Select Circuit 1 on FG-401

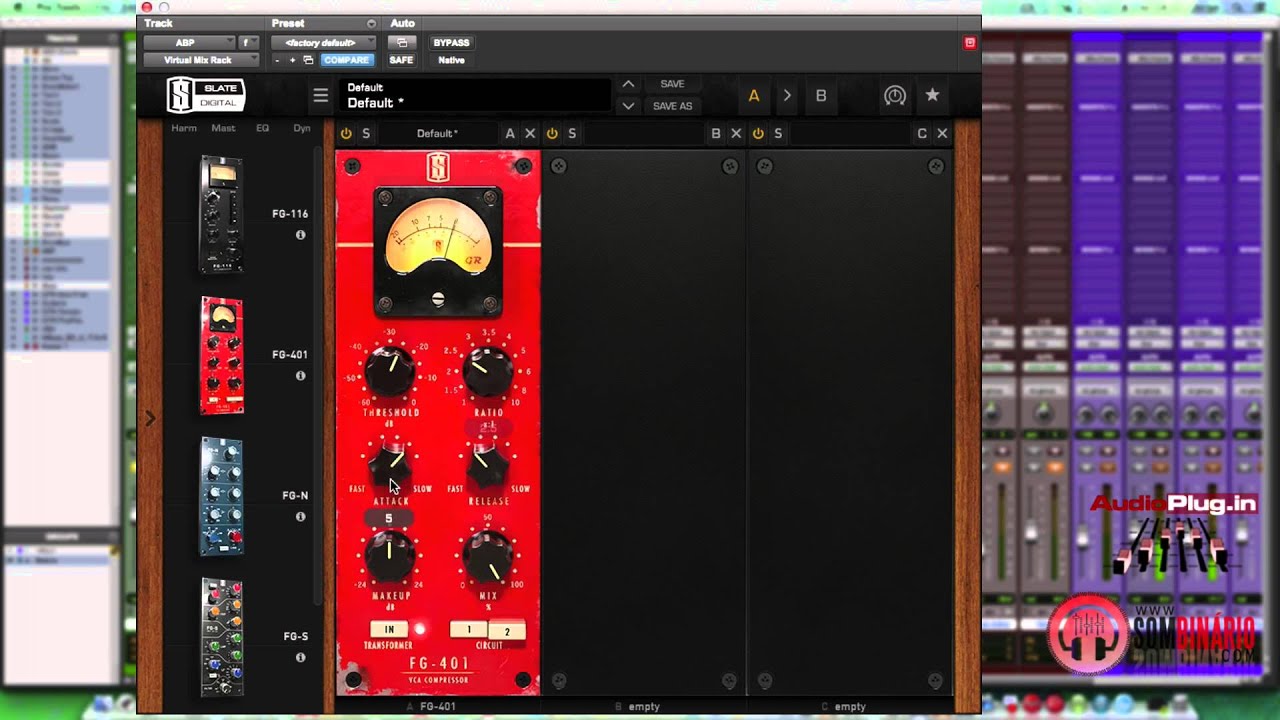[469, 630]
